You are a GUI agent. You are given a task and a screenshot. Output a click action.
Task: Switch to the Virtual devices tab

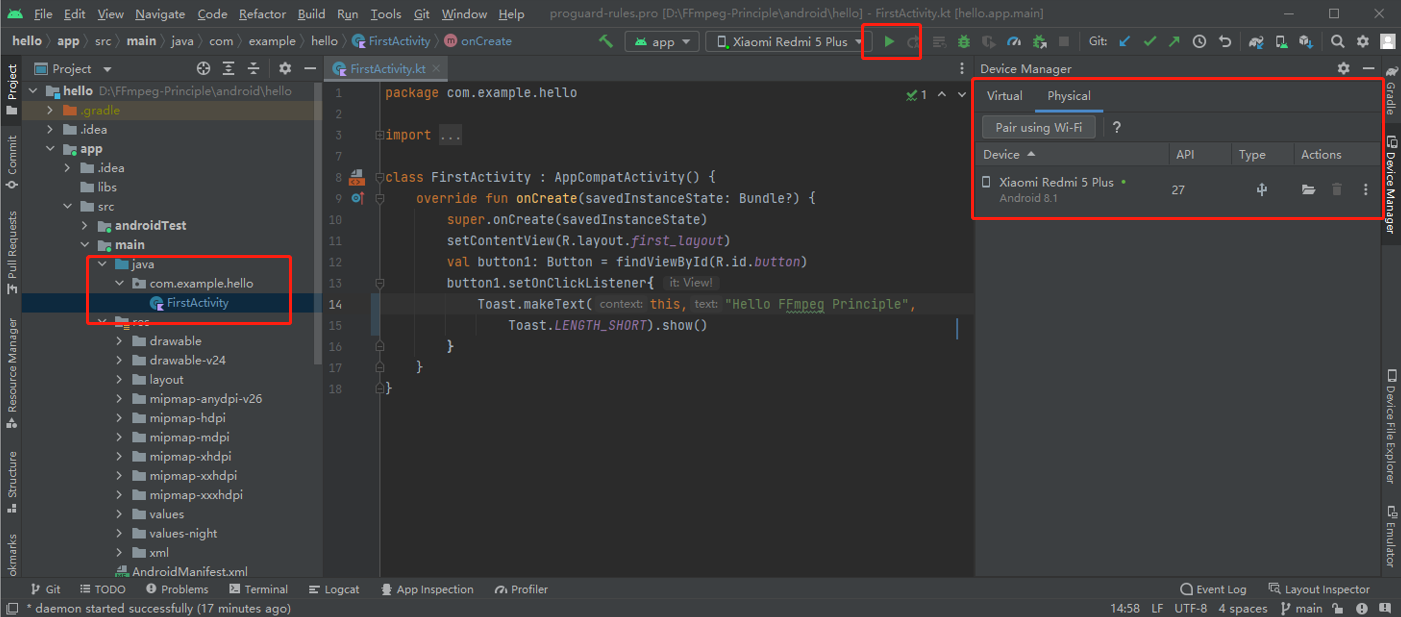point(1004,96)
